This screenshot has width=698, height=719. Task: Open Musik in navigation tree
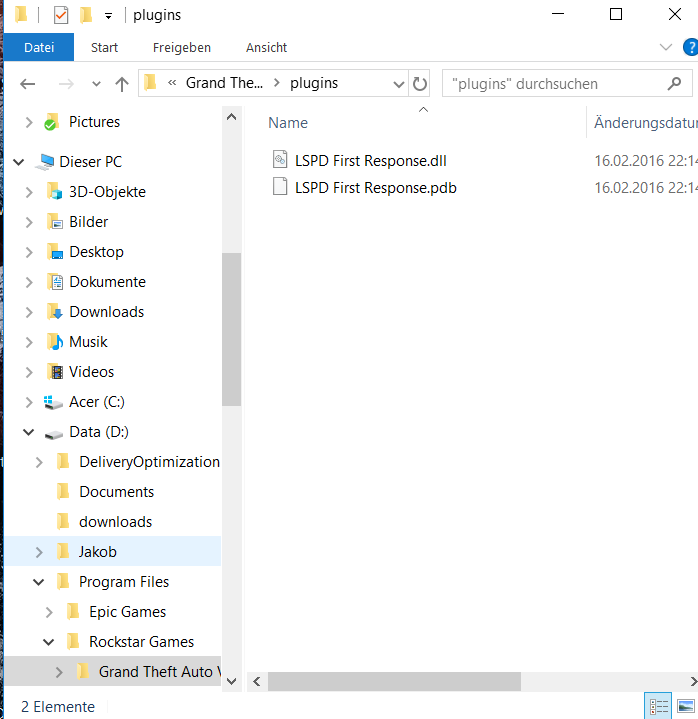tap(88, 342)
